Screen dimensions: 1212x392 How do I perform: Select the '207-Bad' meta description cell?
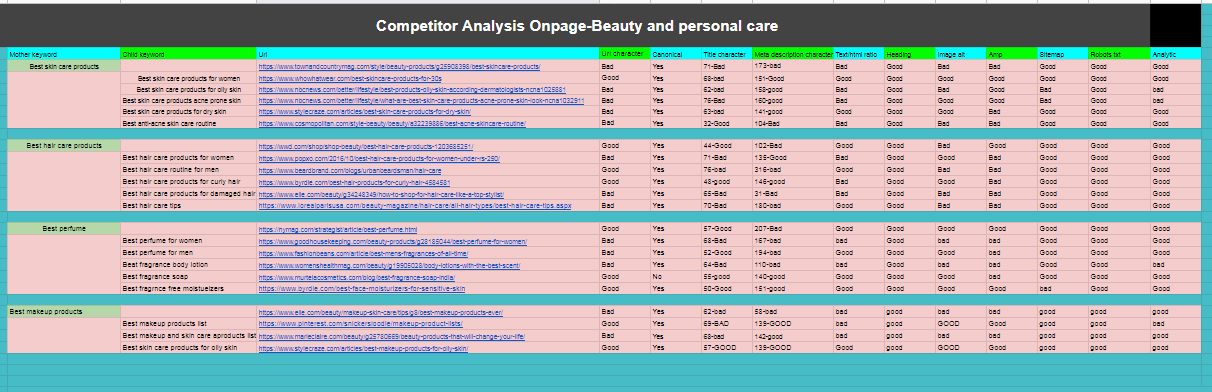point(793,230)
